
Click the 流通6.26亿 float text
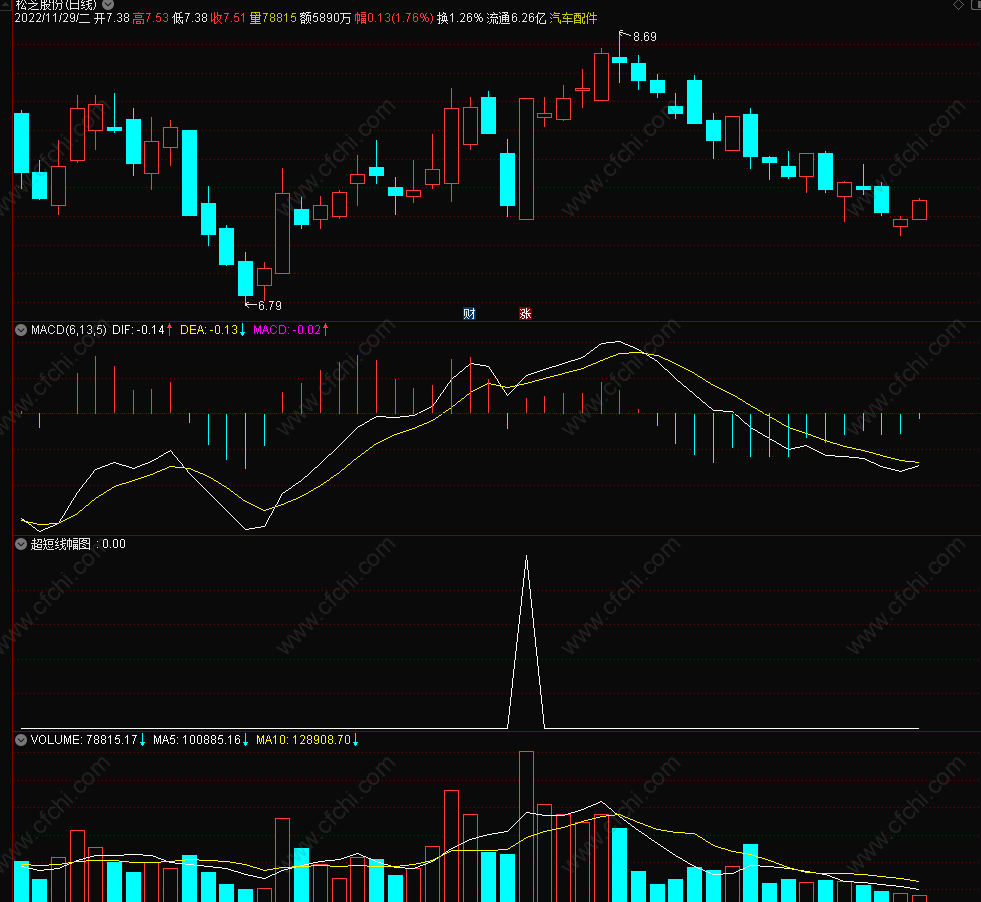[x=516, y=18]
